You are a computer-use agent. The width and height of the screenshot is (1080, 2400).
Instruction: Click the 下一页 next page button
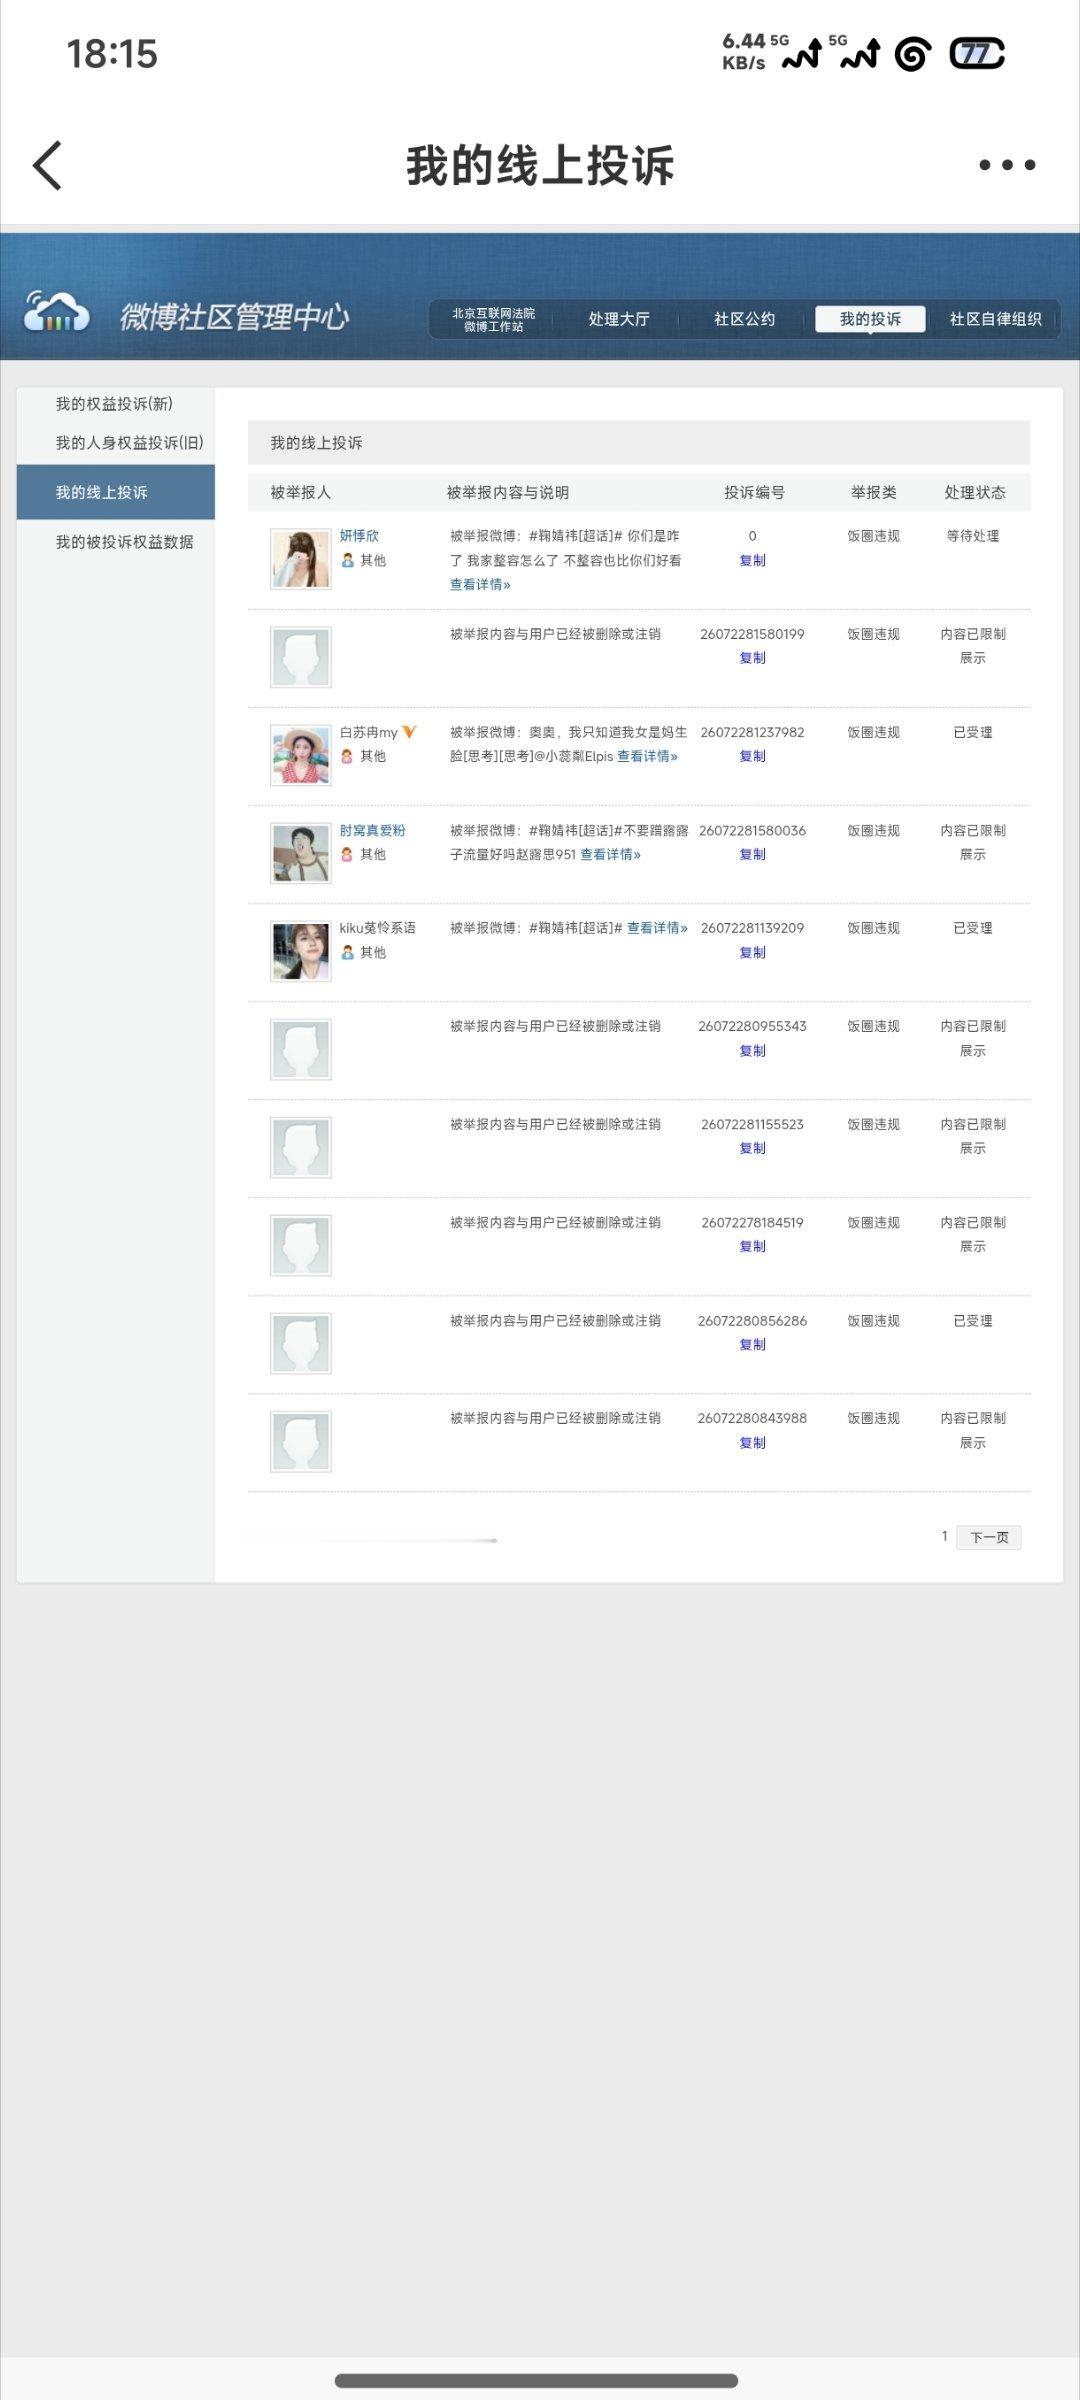point(989,1537)
